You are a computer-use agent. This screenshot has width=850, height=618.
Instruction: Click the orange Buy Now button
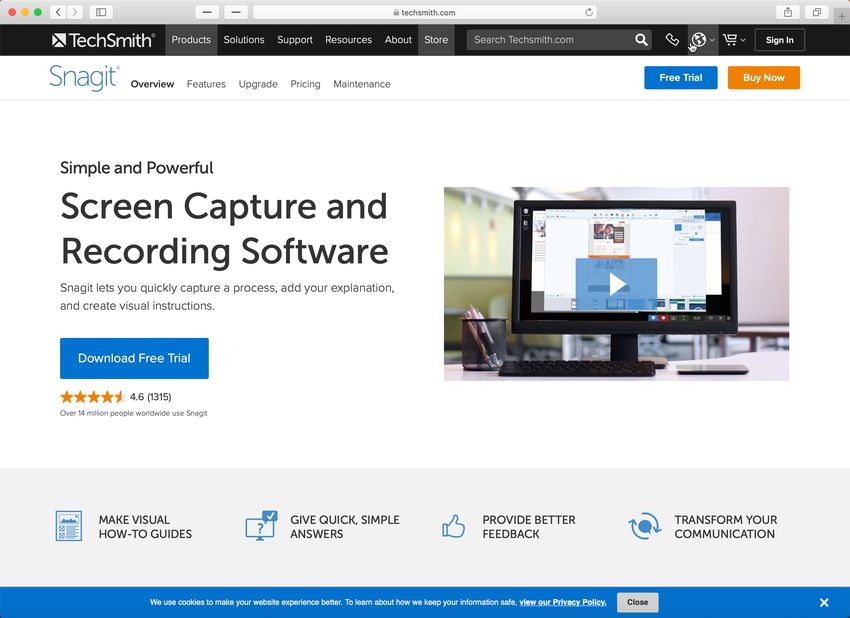click(x=764, y=78)
